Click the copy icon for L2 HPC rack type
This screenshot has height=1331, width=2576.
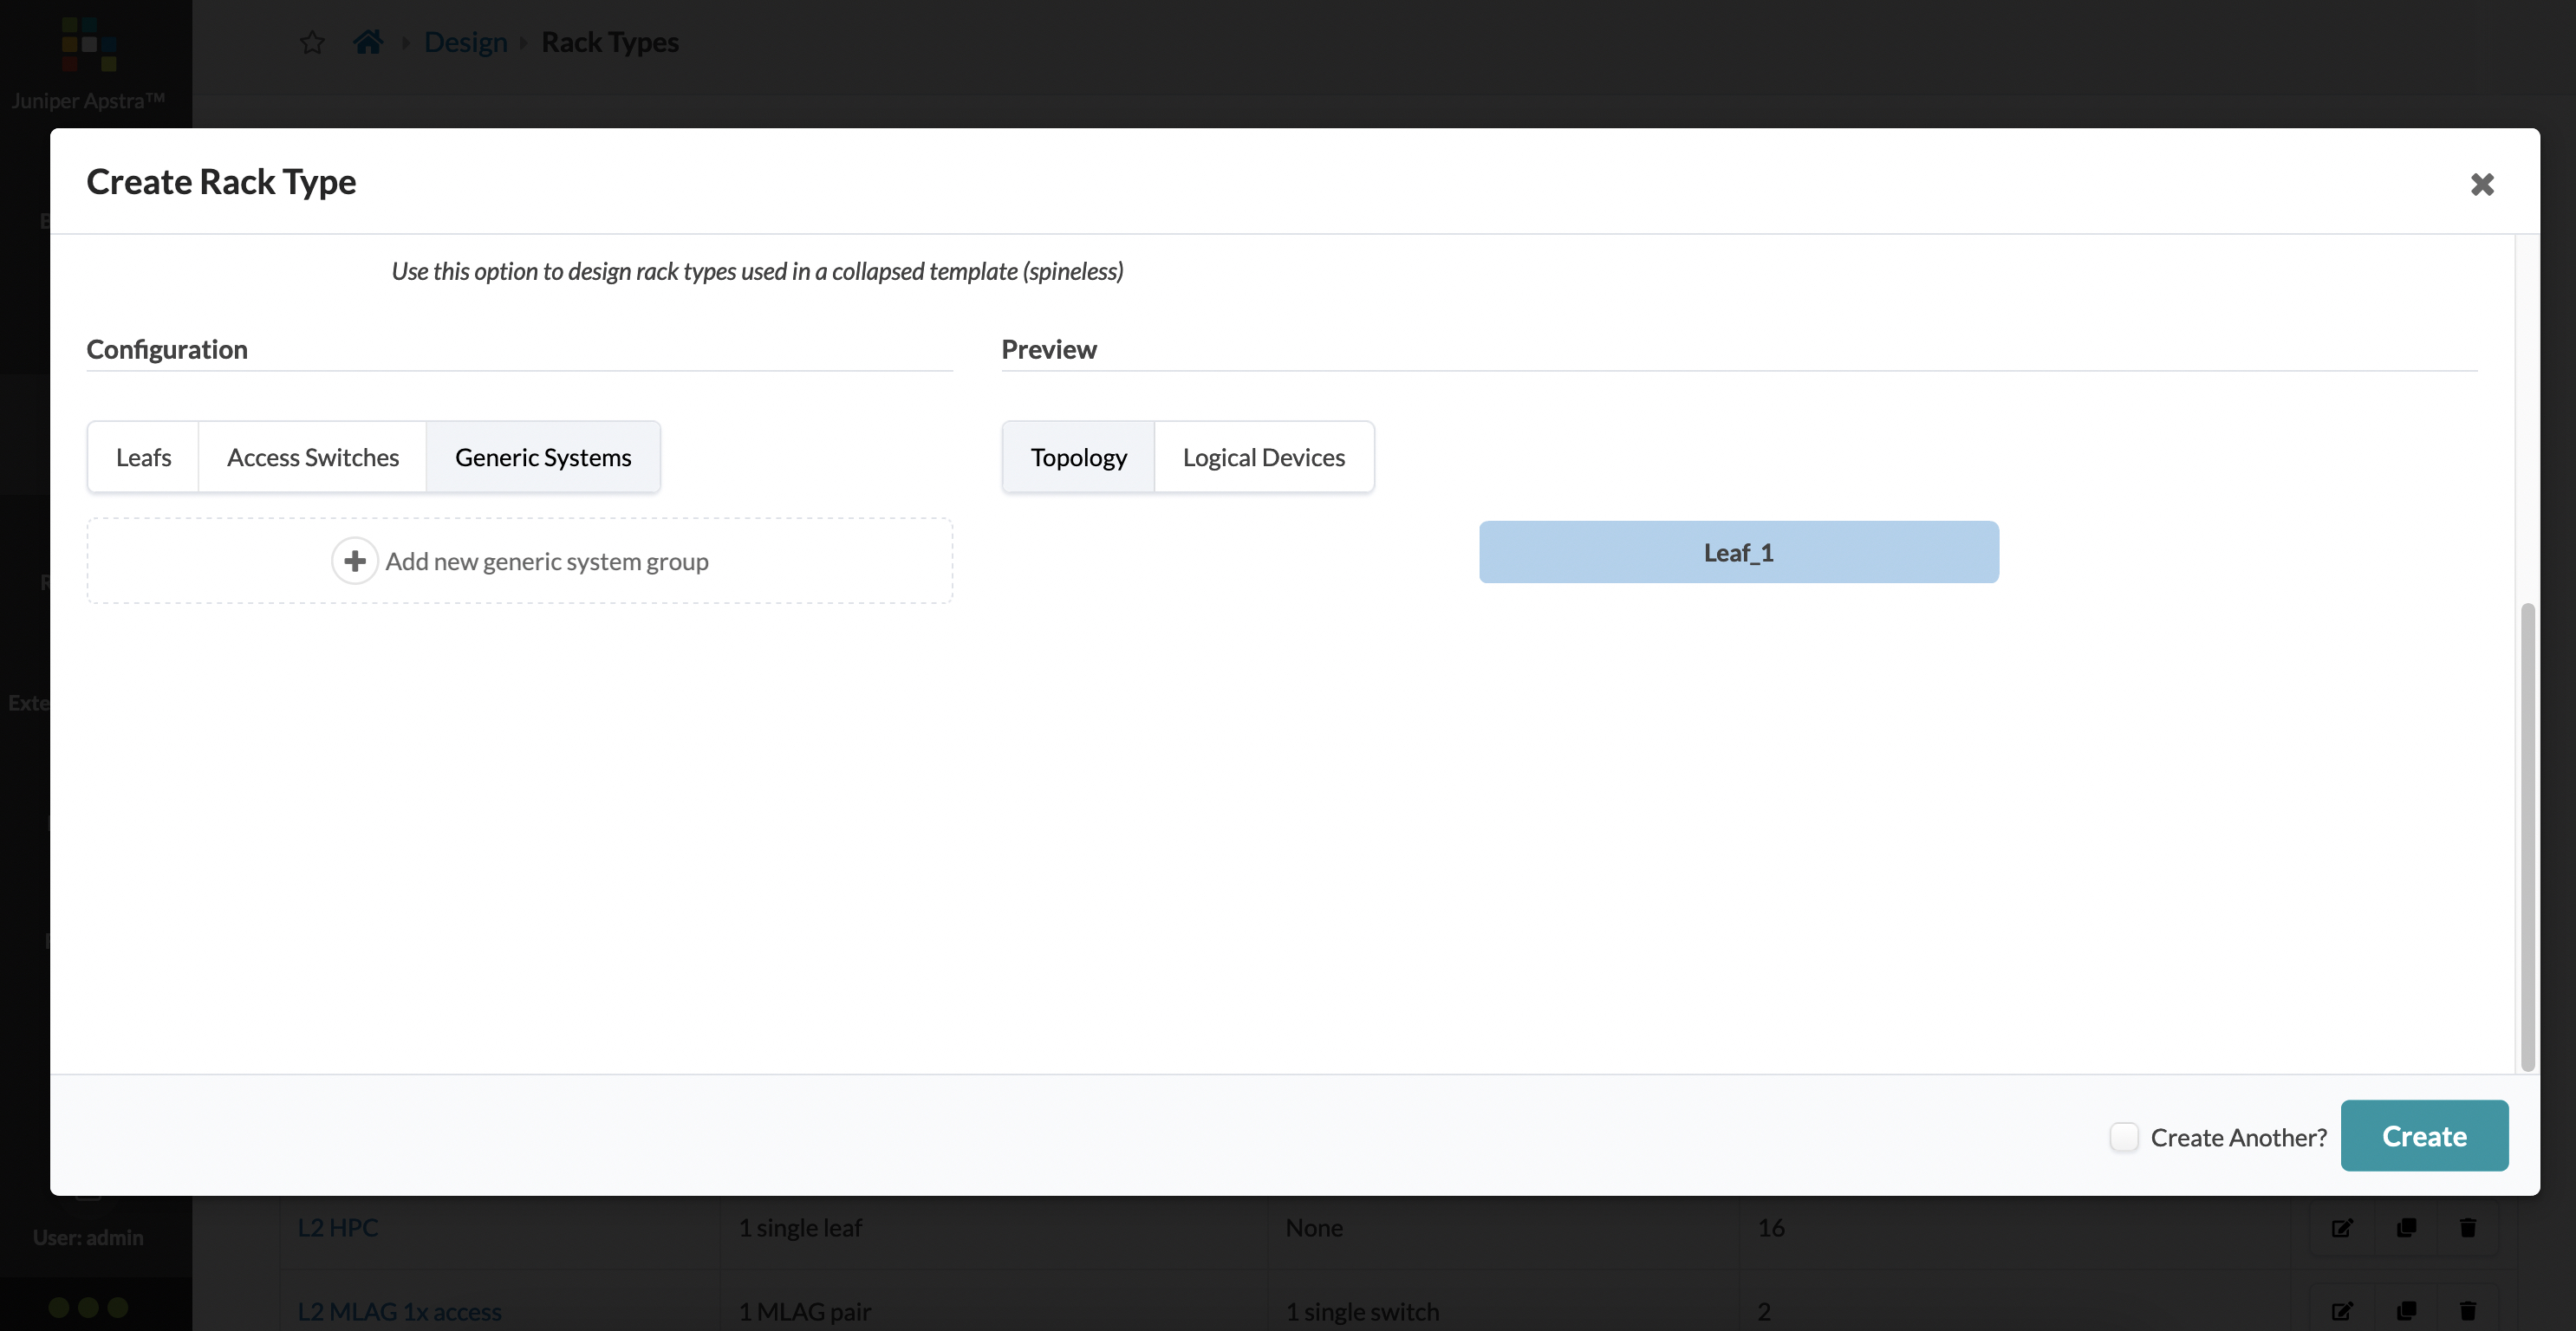(x=2406, y=1226)
